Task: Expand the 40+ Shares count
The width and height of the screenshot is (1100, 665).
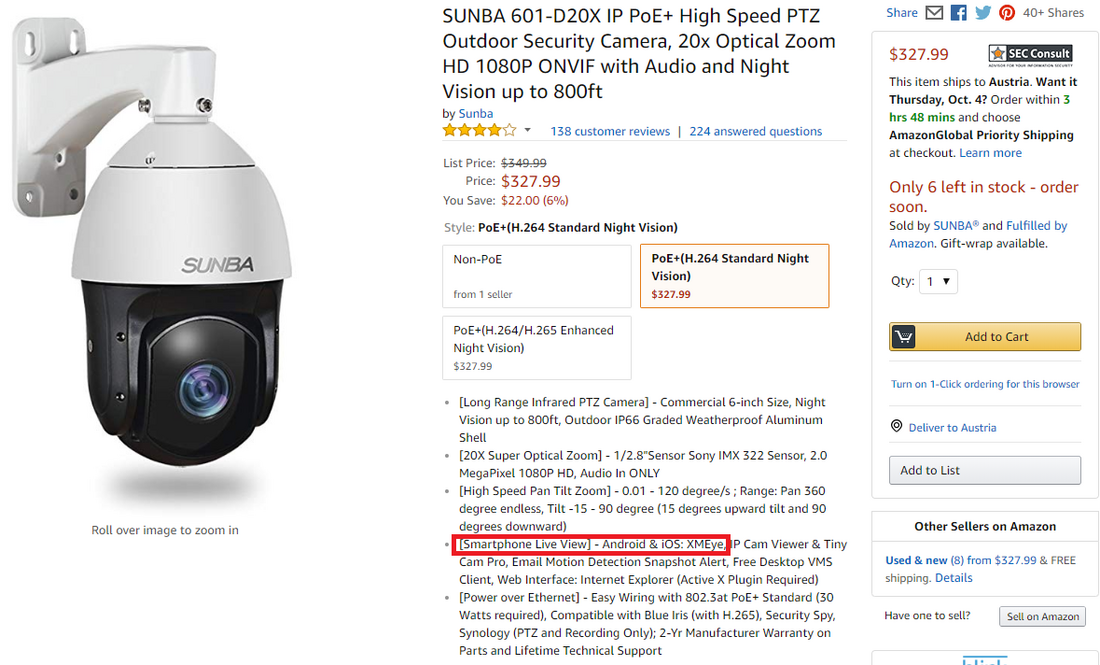Action: click(x=1052, y=13)
